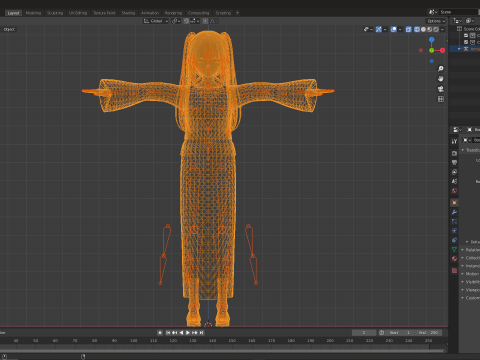Switch to Animation workspace tab
480x360 pixels.
pos(150,13)
